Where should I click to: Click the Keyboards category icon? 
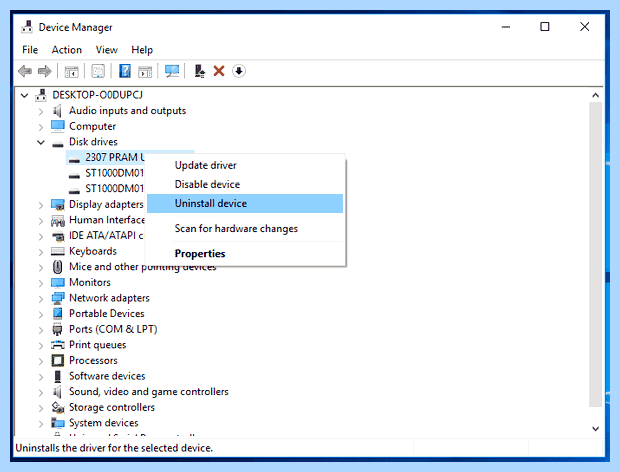pos(58,251)
